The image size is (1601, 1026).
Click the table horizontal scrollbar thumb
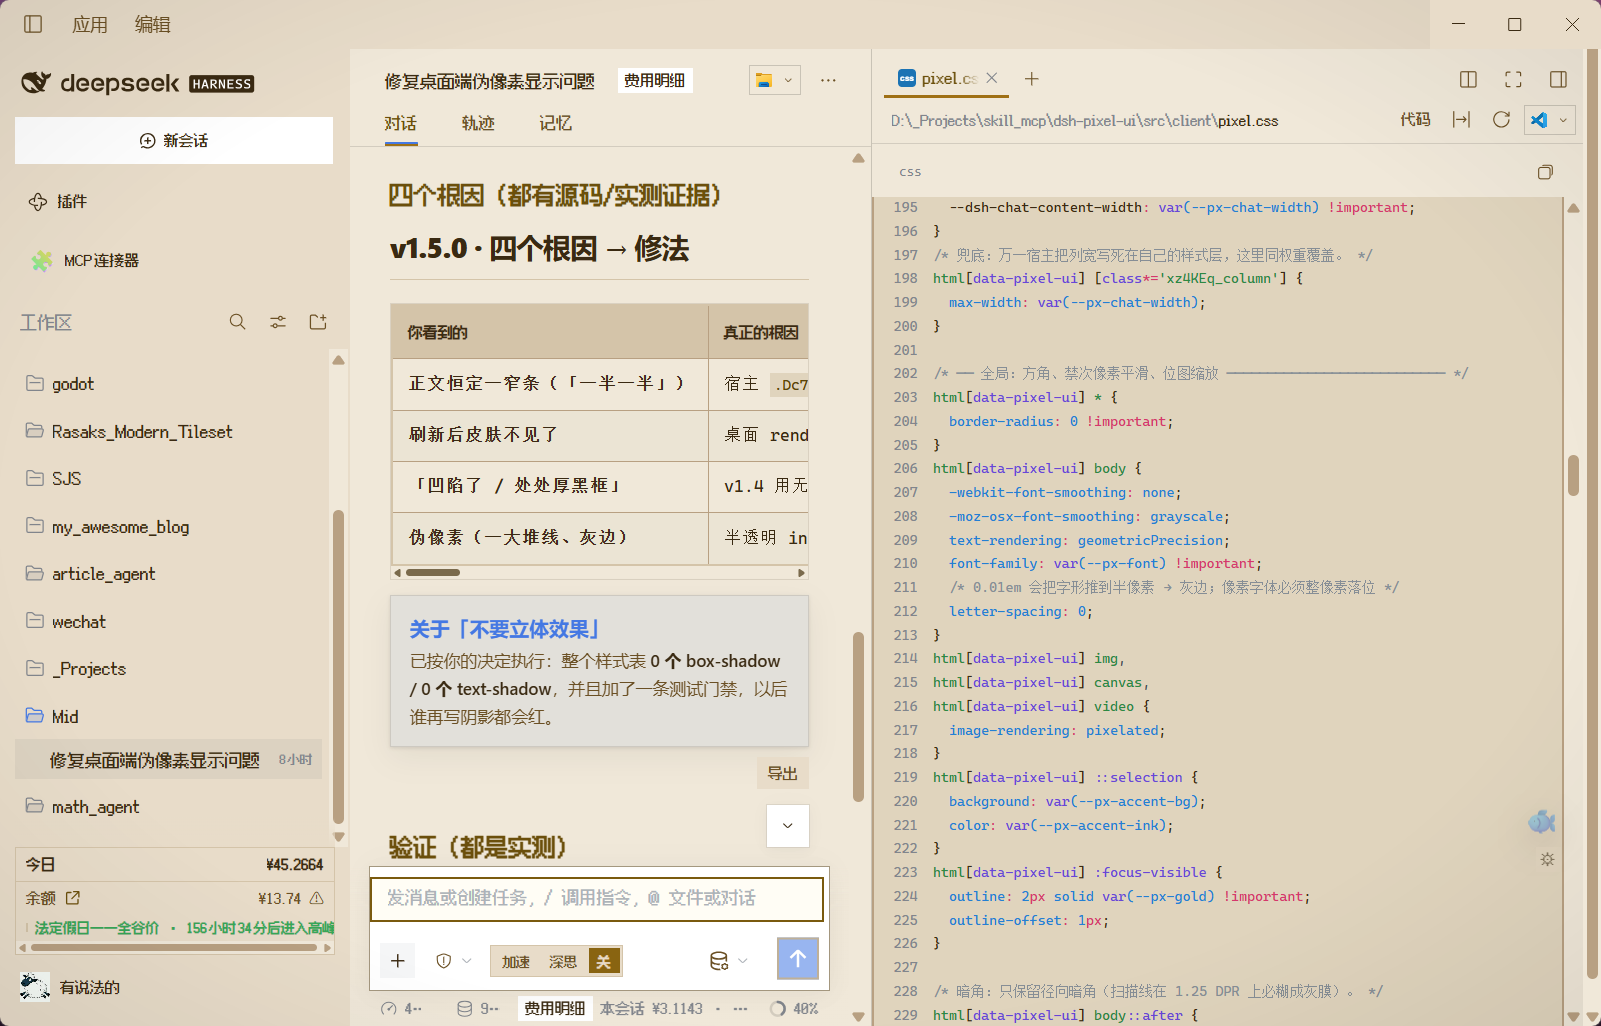(x=433, y=573)
